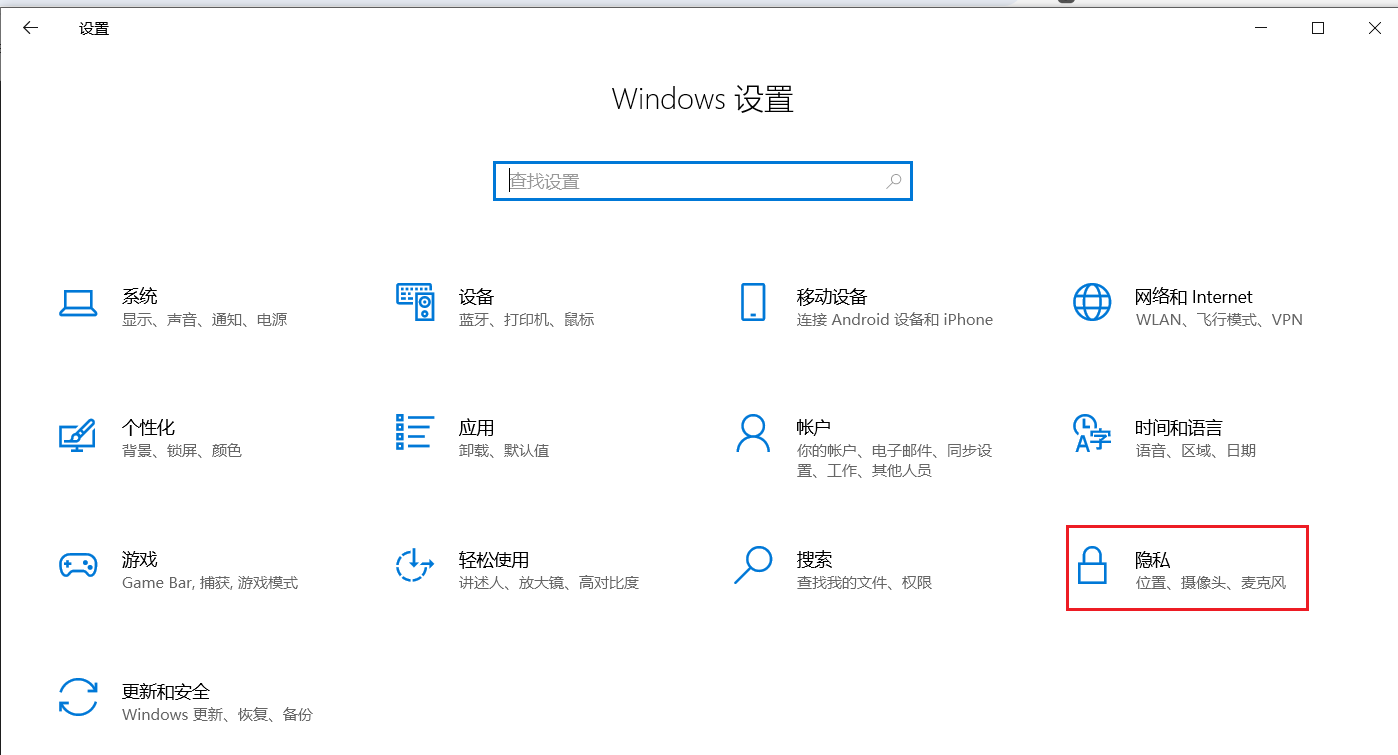The width and height of the screenshot is (1398, 755).
Task: Click the System monitor icon
Action: pyautogui.click(x=77, y=303)
